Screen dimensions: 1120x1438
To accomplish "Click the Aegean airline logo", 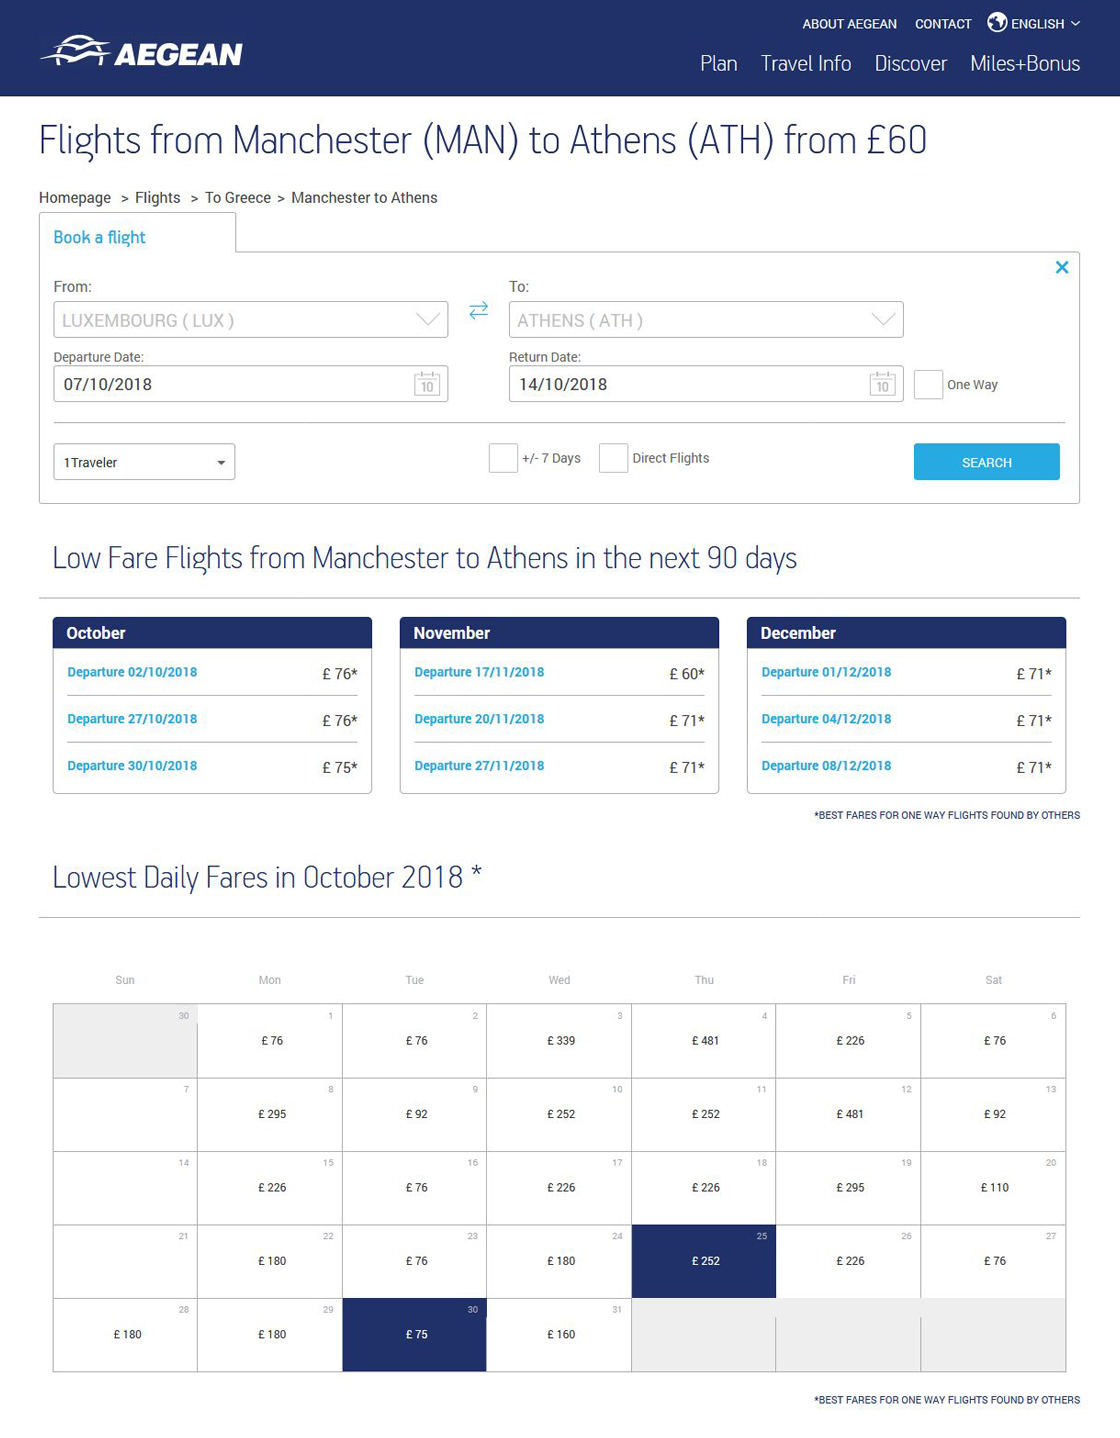I will point(141,52).
